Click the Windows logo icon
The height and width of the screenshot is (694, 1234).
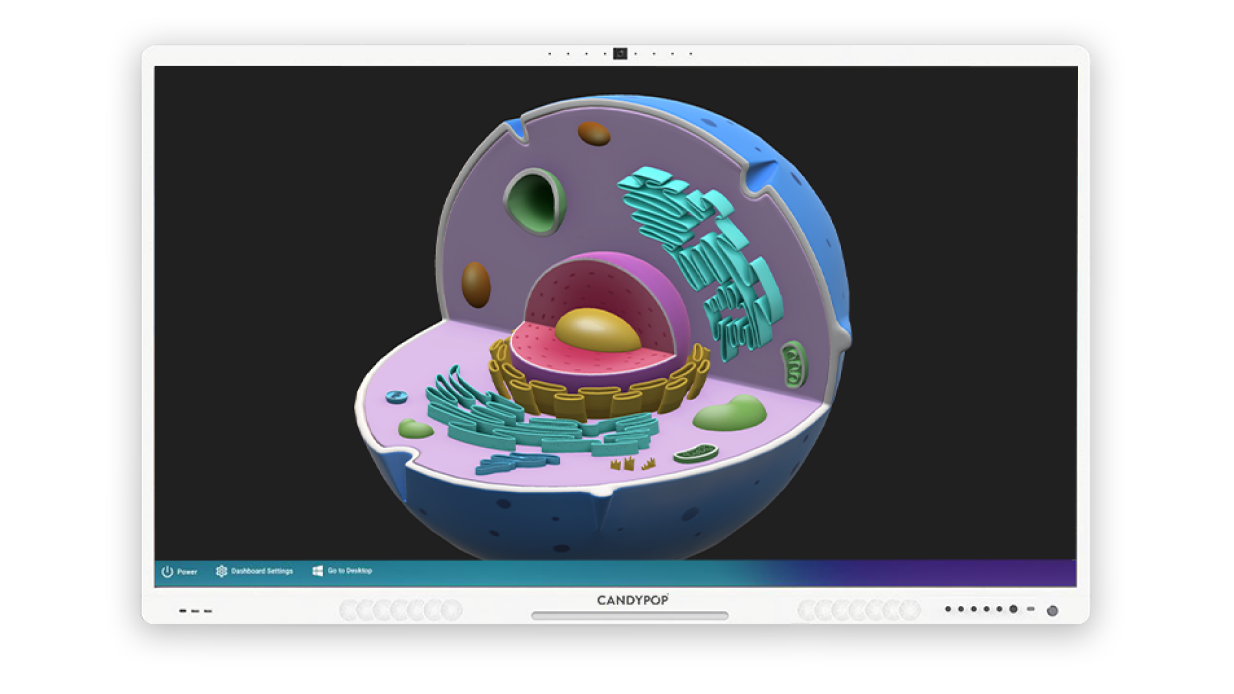[318, 571]
